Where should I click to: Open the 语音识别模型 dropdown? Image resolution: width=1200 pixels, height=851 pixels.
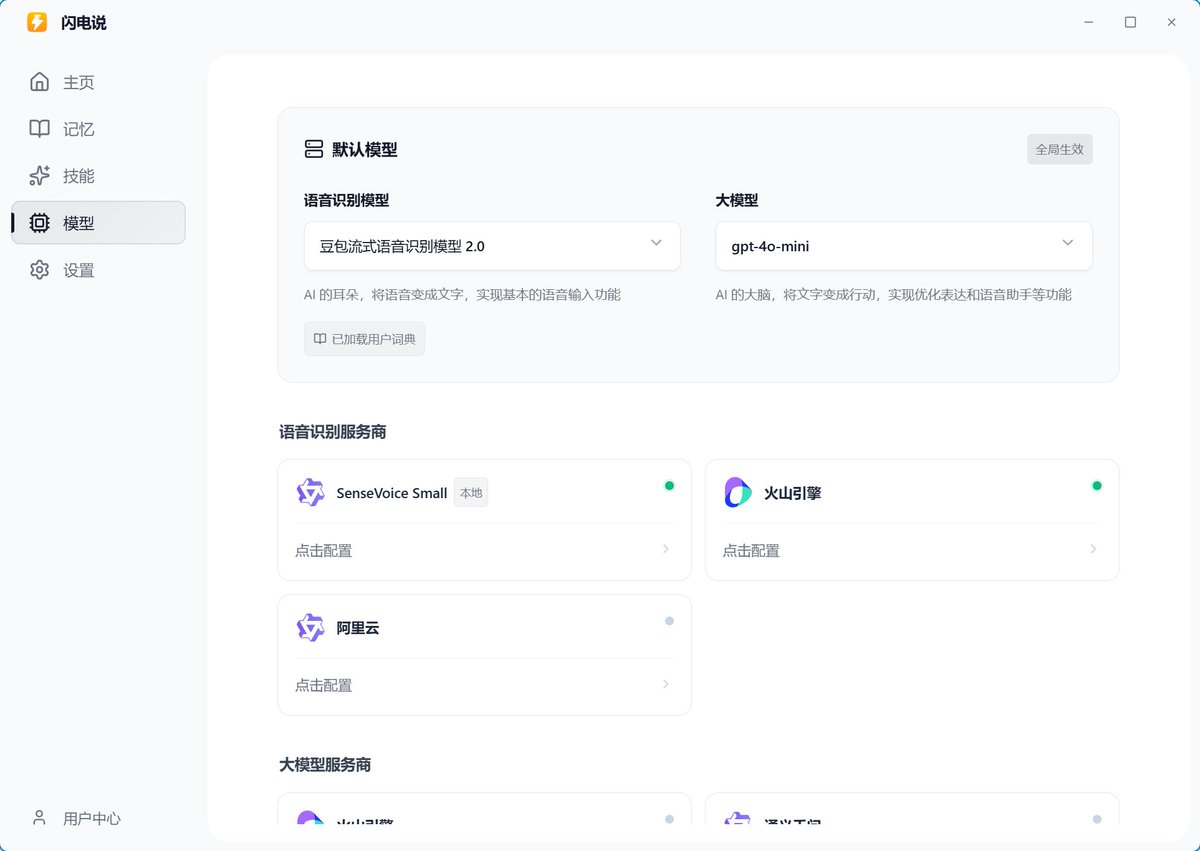click(492, 246)
